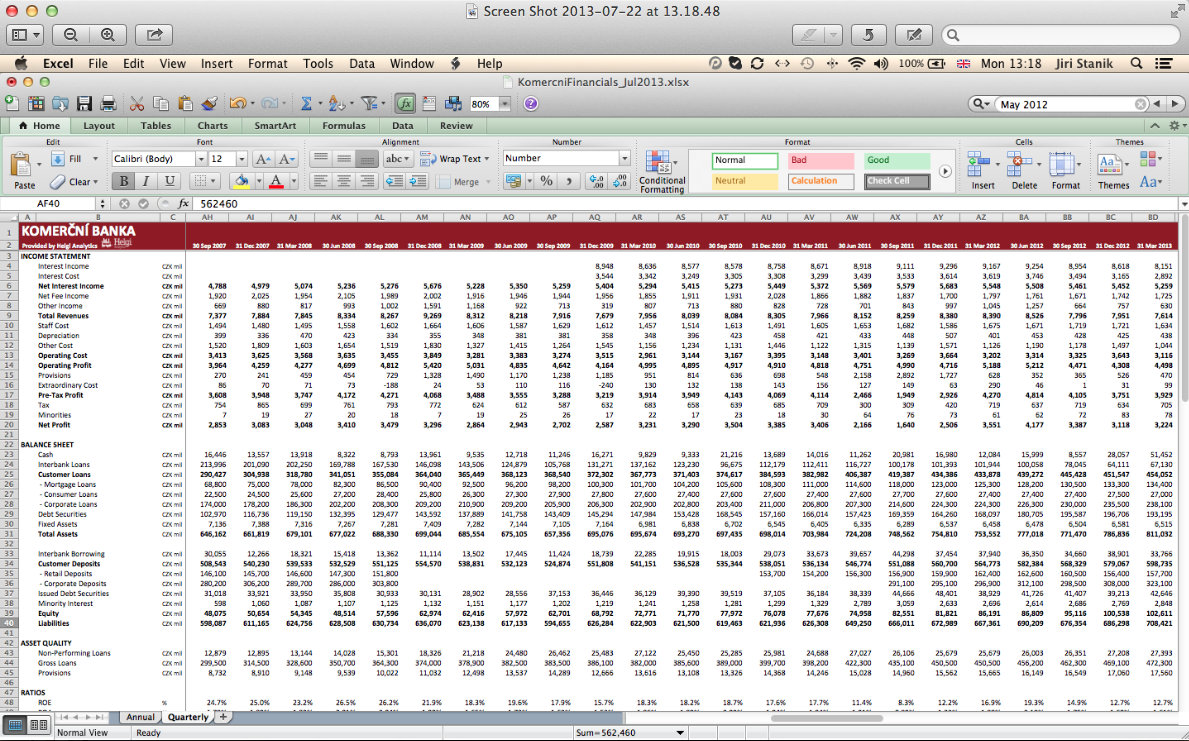The image size is (1189, 741).
Task: Zoom out in the Preview toolbar
Action: coord(71,35)
